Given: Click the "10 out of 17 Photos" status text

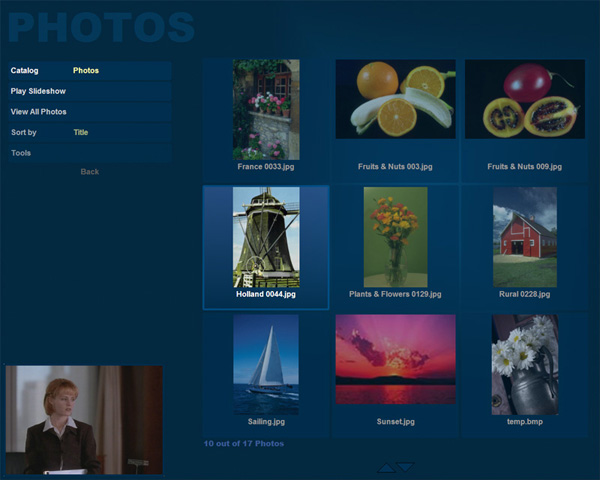Looking at the screenshot, I should (244, 444).
